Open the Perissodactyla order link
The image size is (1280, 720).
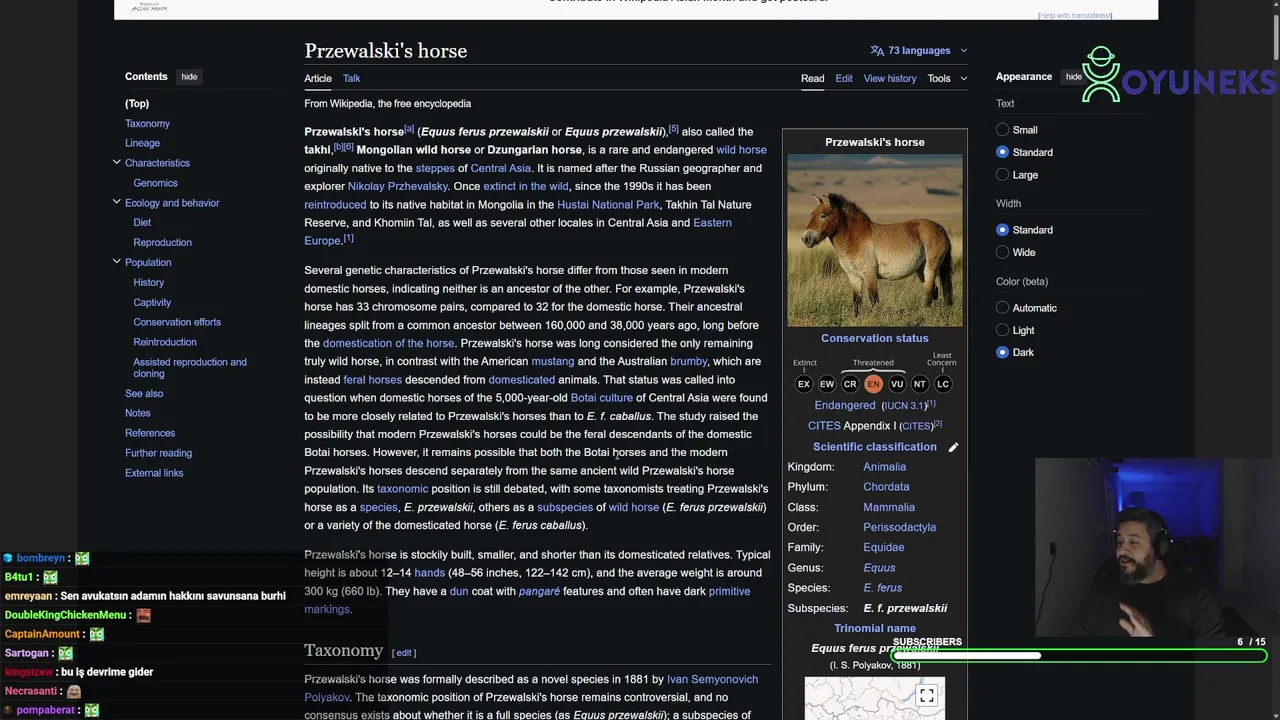point(899,527)
